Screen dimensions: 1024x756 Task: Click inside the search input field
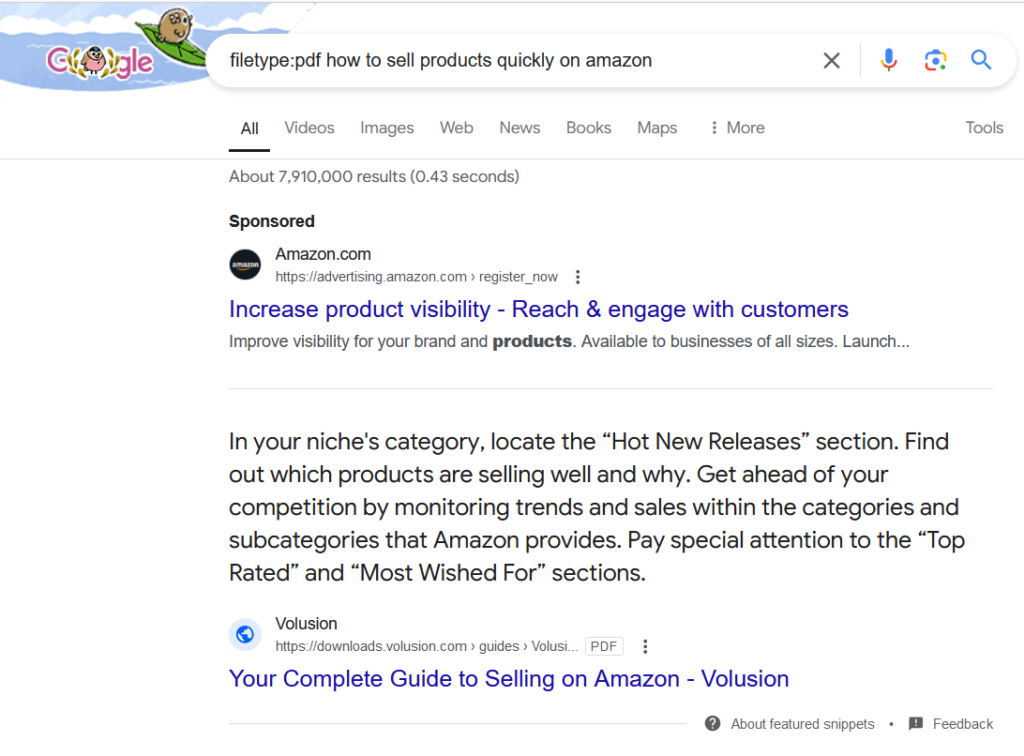coord(500,60)
